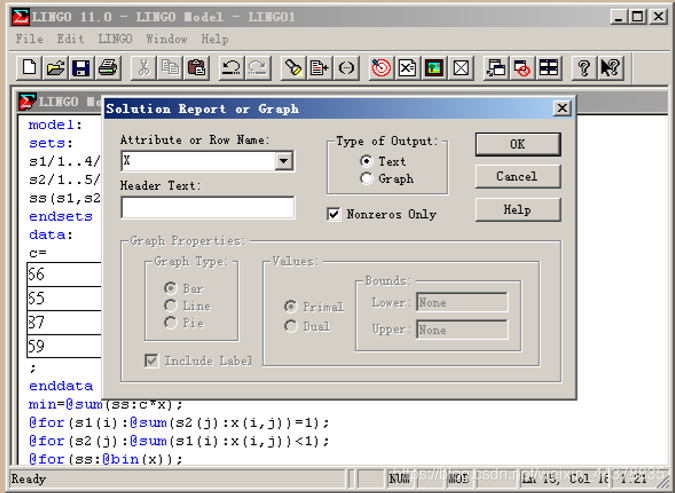Select the Pie graph type radio

tap(170, 322)
